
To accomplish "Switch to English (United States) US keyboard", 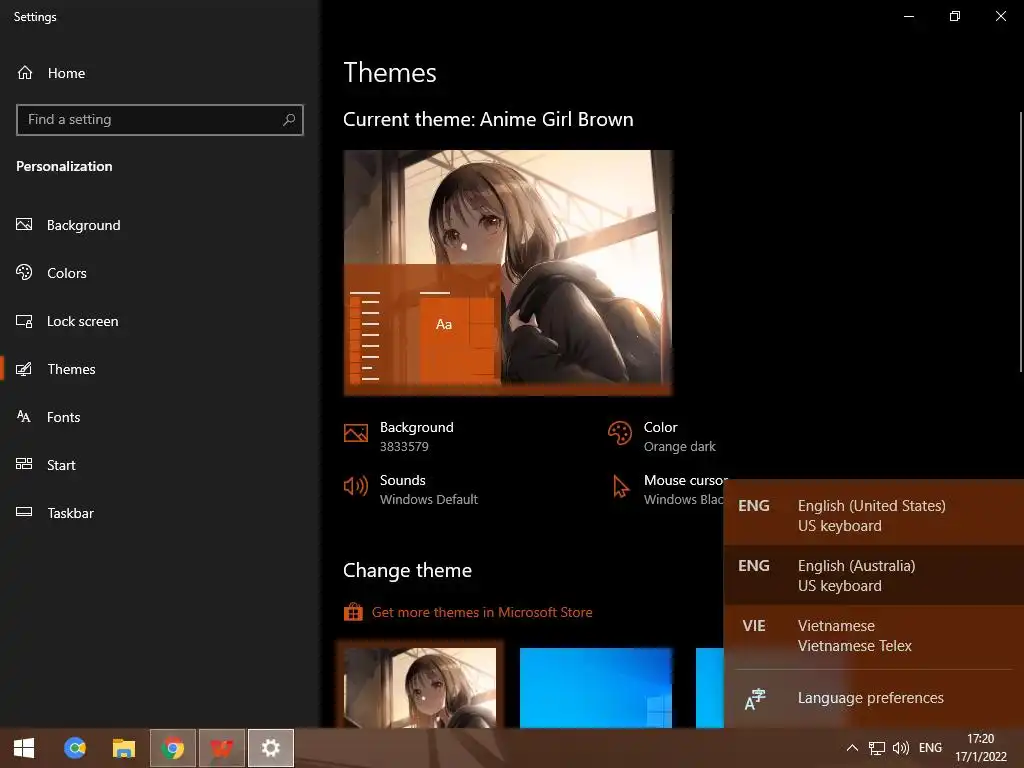I will [x=874, y=515].
